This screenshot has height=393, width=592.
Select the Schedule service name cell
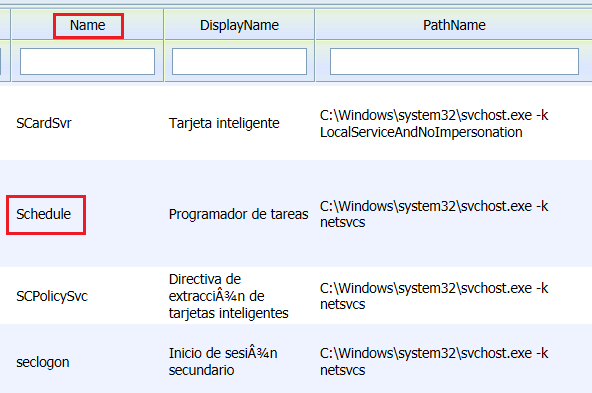pyautogui.click(x=43, y=214)
